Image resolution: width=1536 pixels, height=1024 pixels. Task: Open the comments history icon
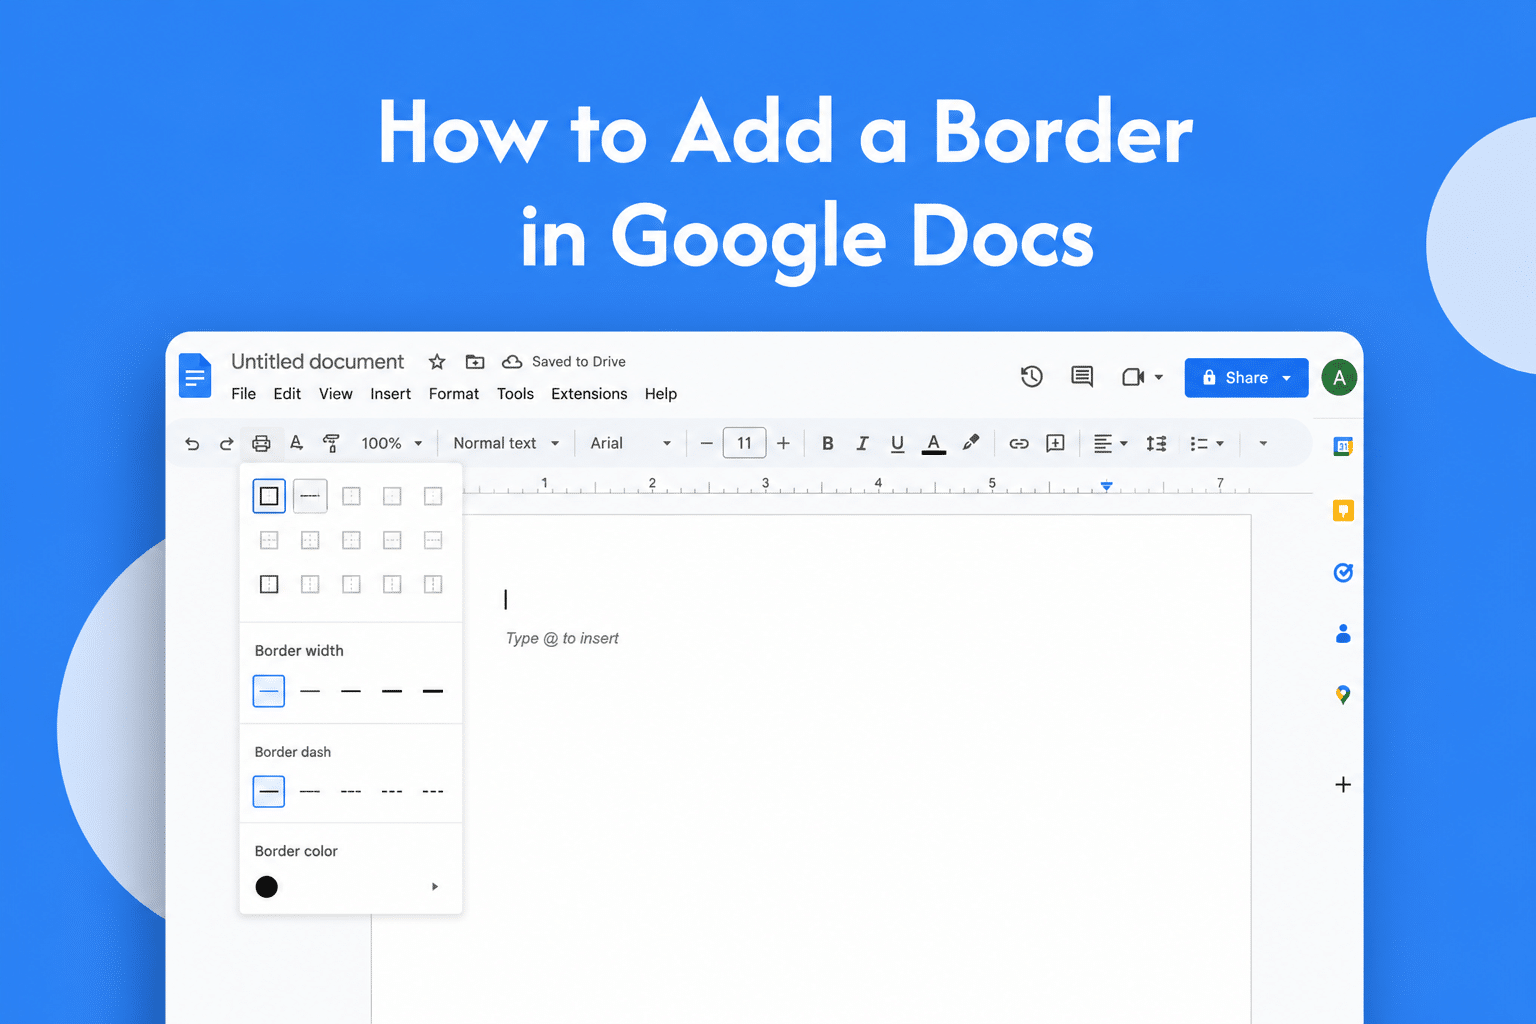(x=1082, y=377)
